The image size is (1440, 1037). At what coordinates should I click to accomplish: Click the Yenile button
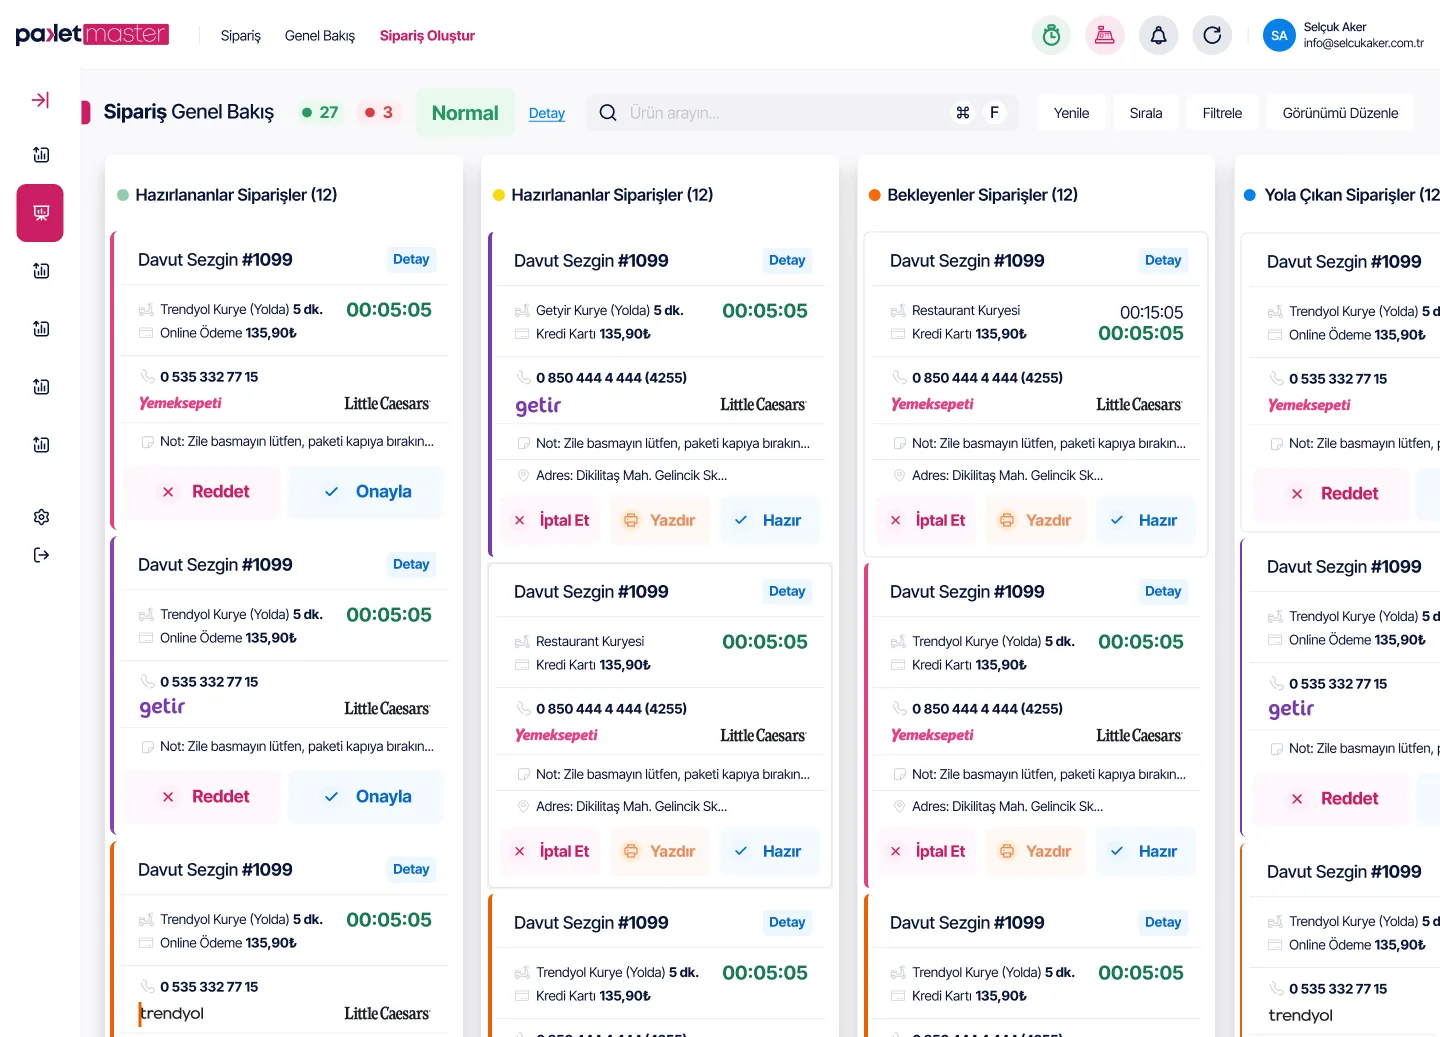[1071, 113]
